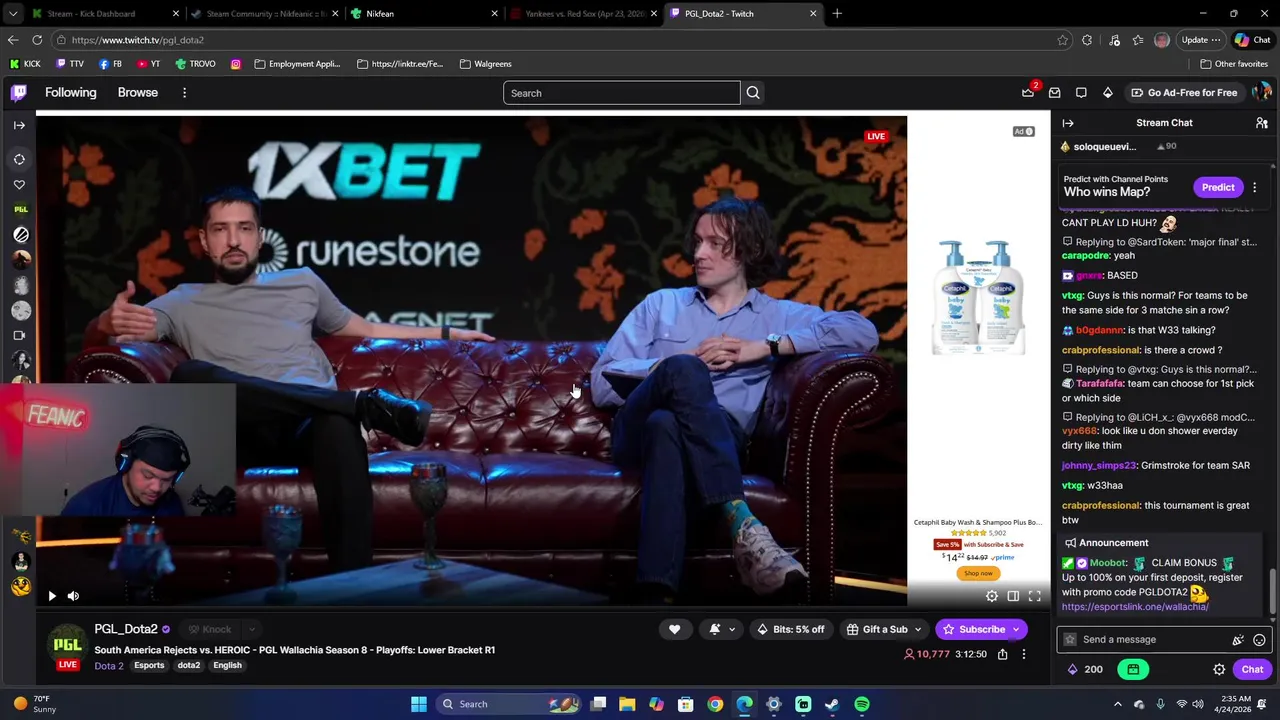Follow heart button under video

tap(674, 629)
